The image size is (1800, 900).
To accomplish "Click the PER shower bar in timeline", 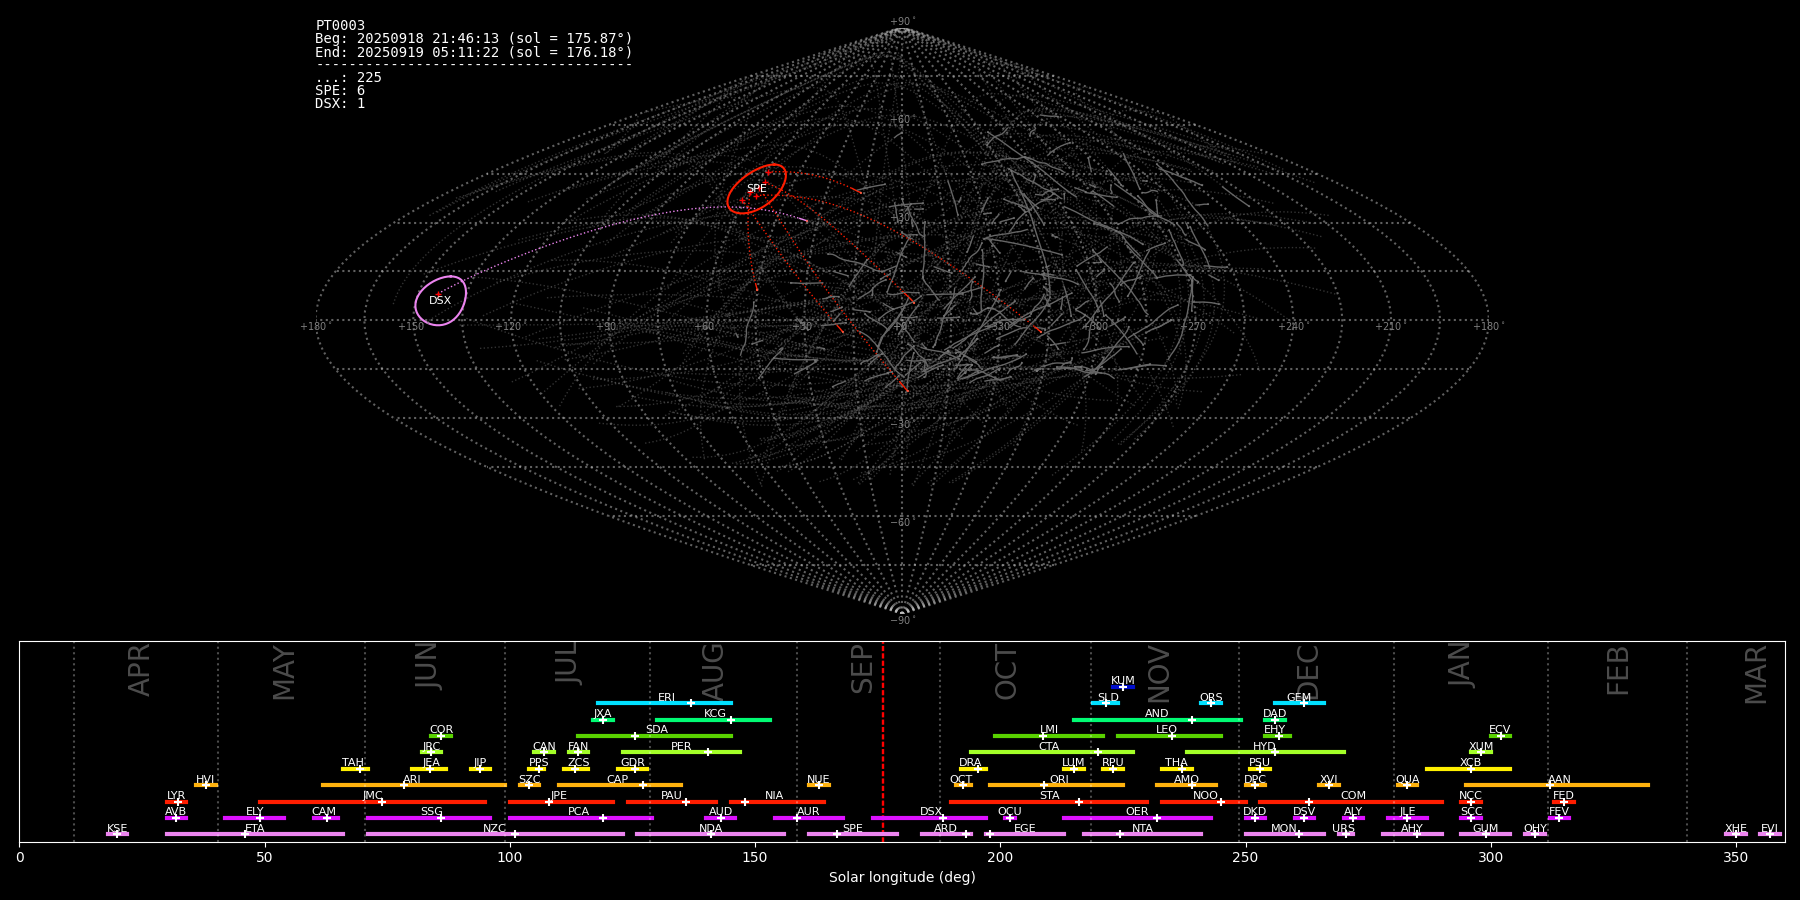I will (681, 752).
